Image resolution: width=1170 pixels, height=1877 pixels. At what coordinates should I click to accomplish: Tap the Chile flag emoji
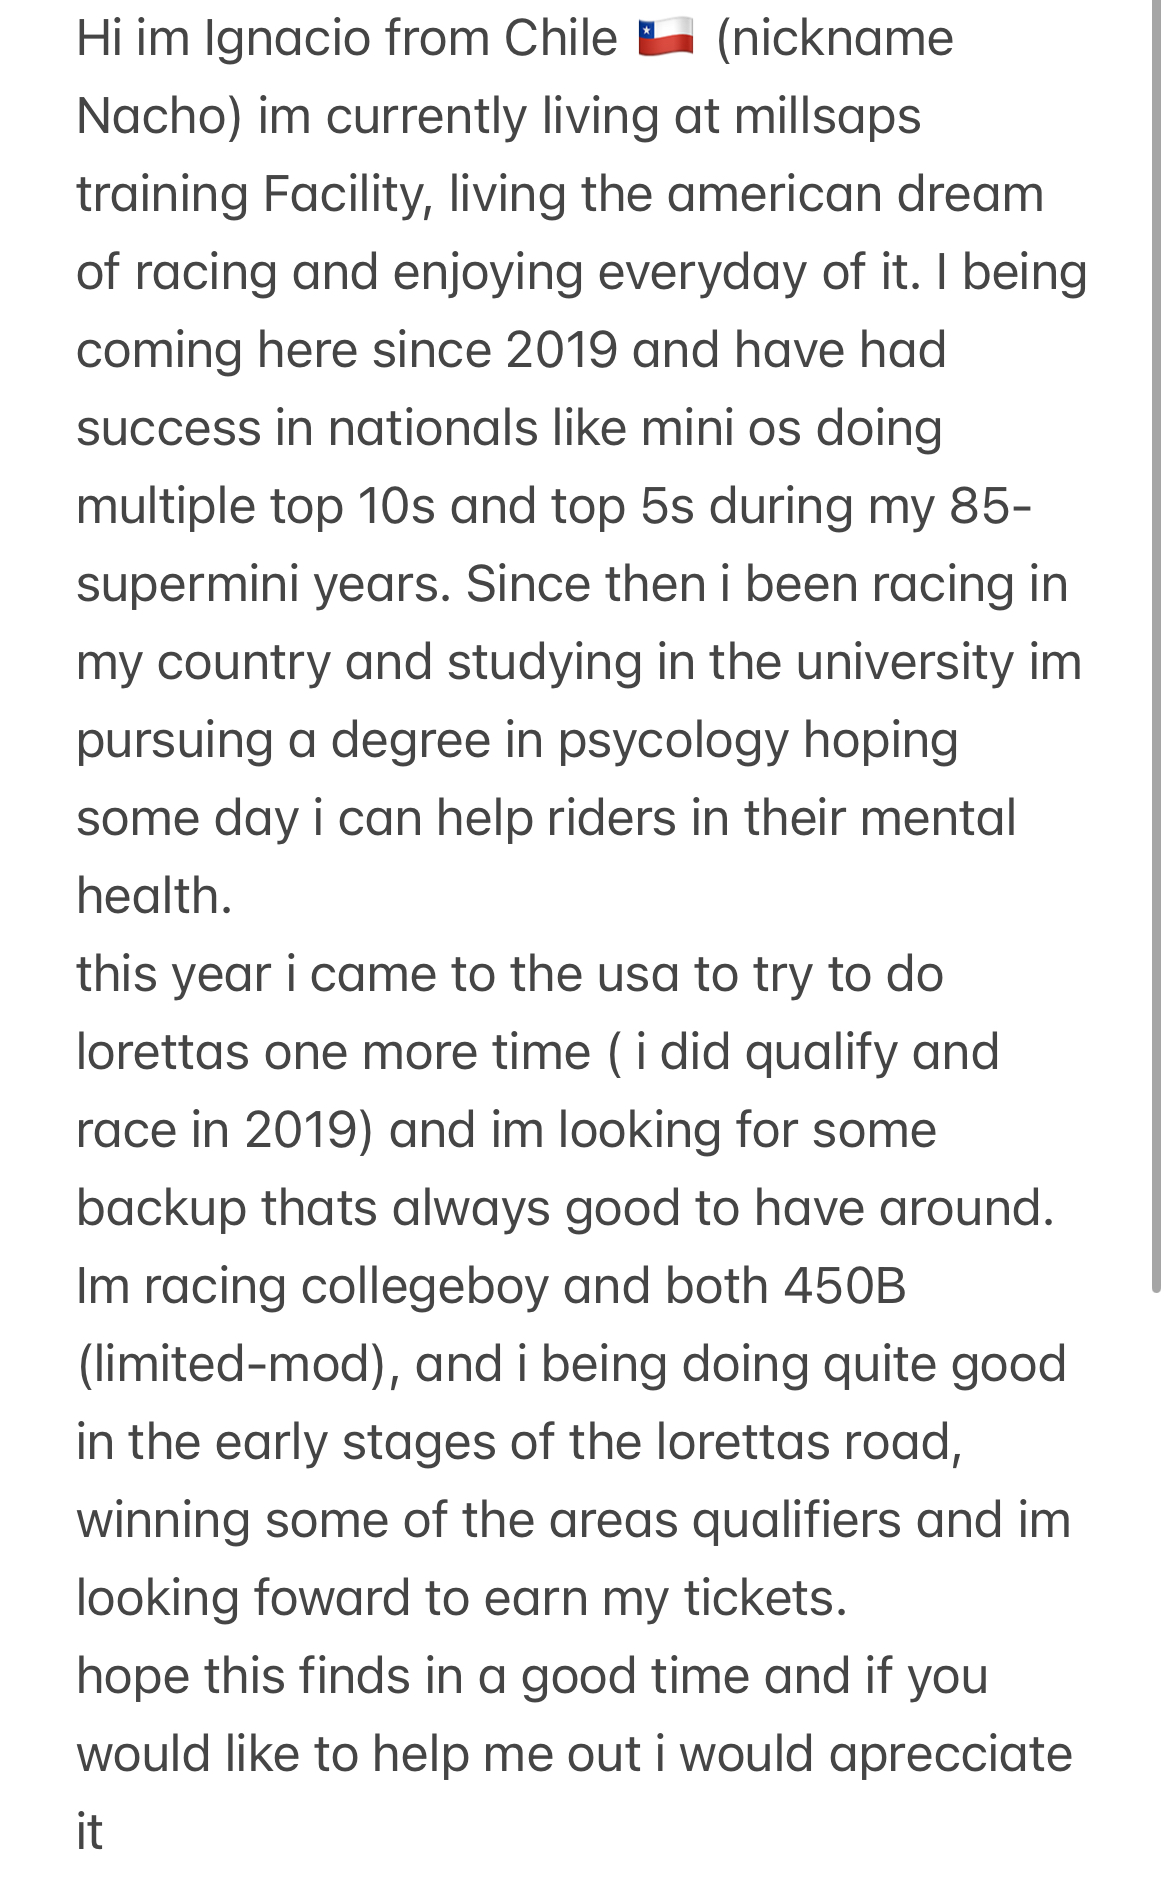coord(666,38)
